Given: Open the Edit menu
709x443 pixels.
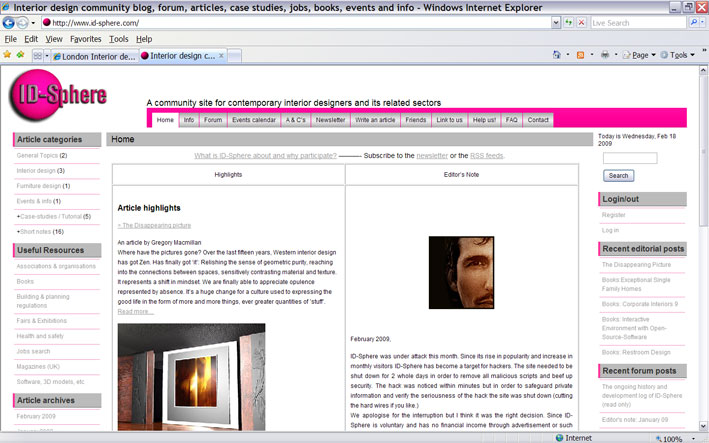Looking at the screenshot, I should click(x=31, y=39).
